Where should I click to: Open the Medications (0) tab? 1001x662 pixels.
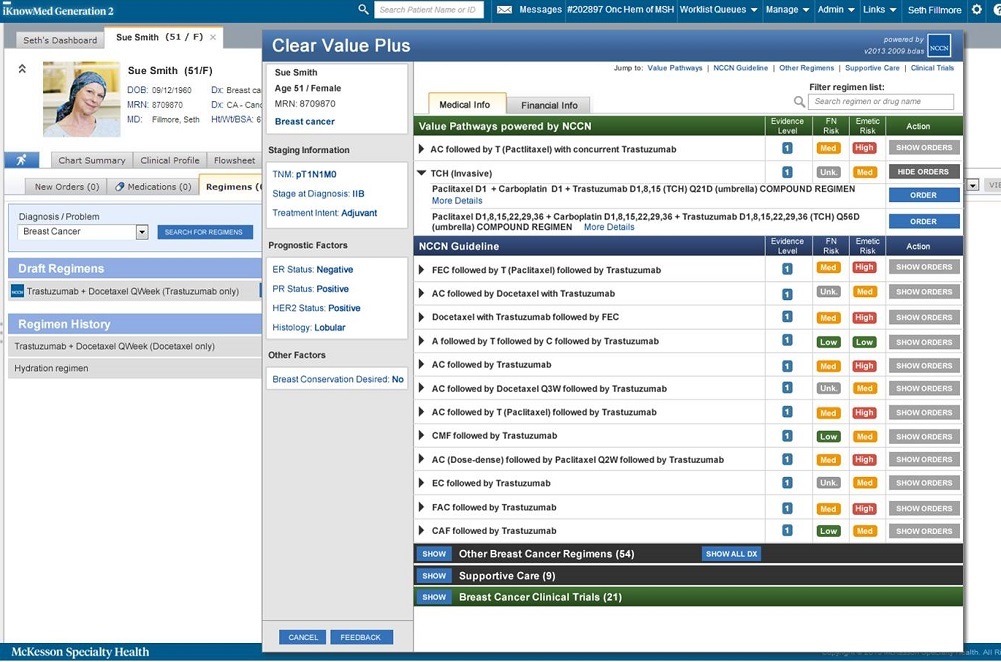tap(153, 186)
